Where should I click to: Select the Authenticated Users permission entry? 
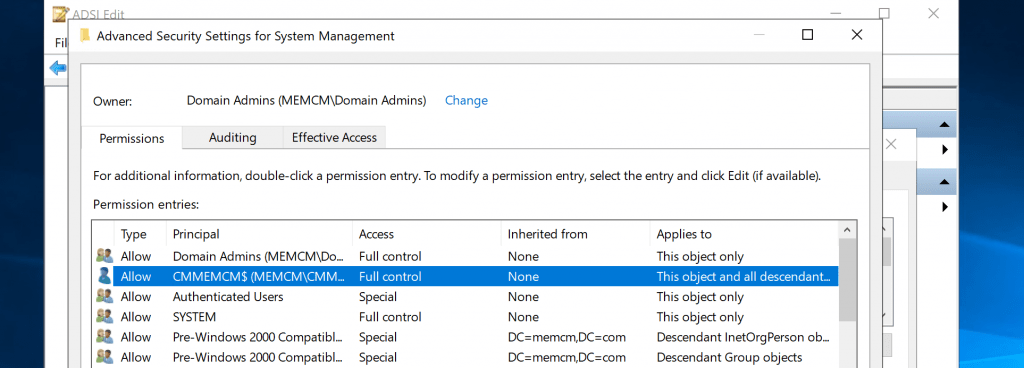click(465, 297)
